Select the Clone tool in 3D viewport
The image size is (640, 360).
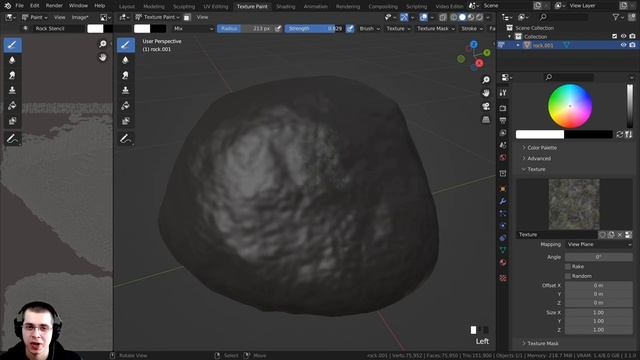pyautogui.click(x=126, y=90)
